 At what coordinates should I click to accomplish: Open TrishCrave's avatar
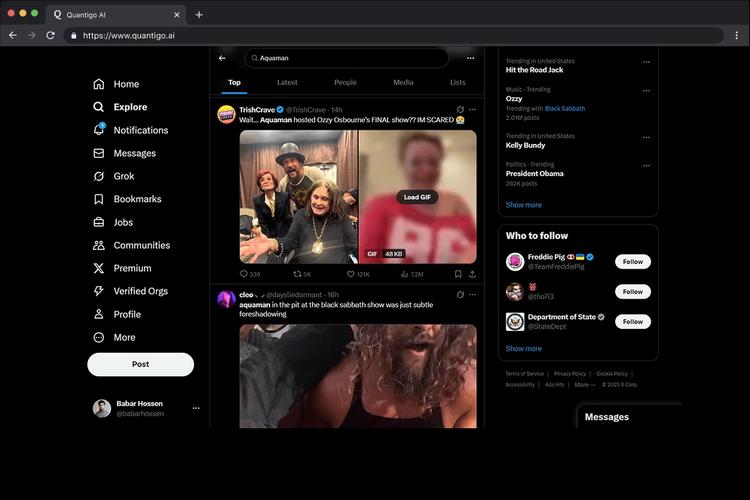coord(226,115)
